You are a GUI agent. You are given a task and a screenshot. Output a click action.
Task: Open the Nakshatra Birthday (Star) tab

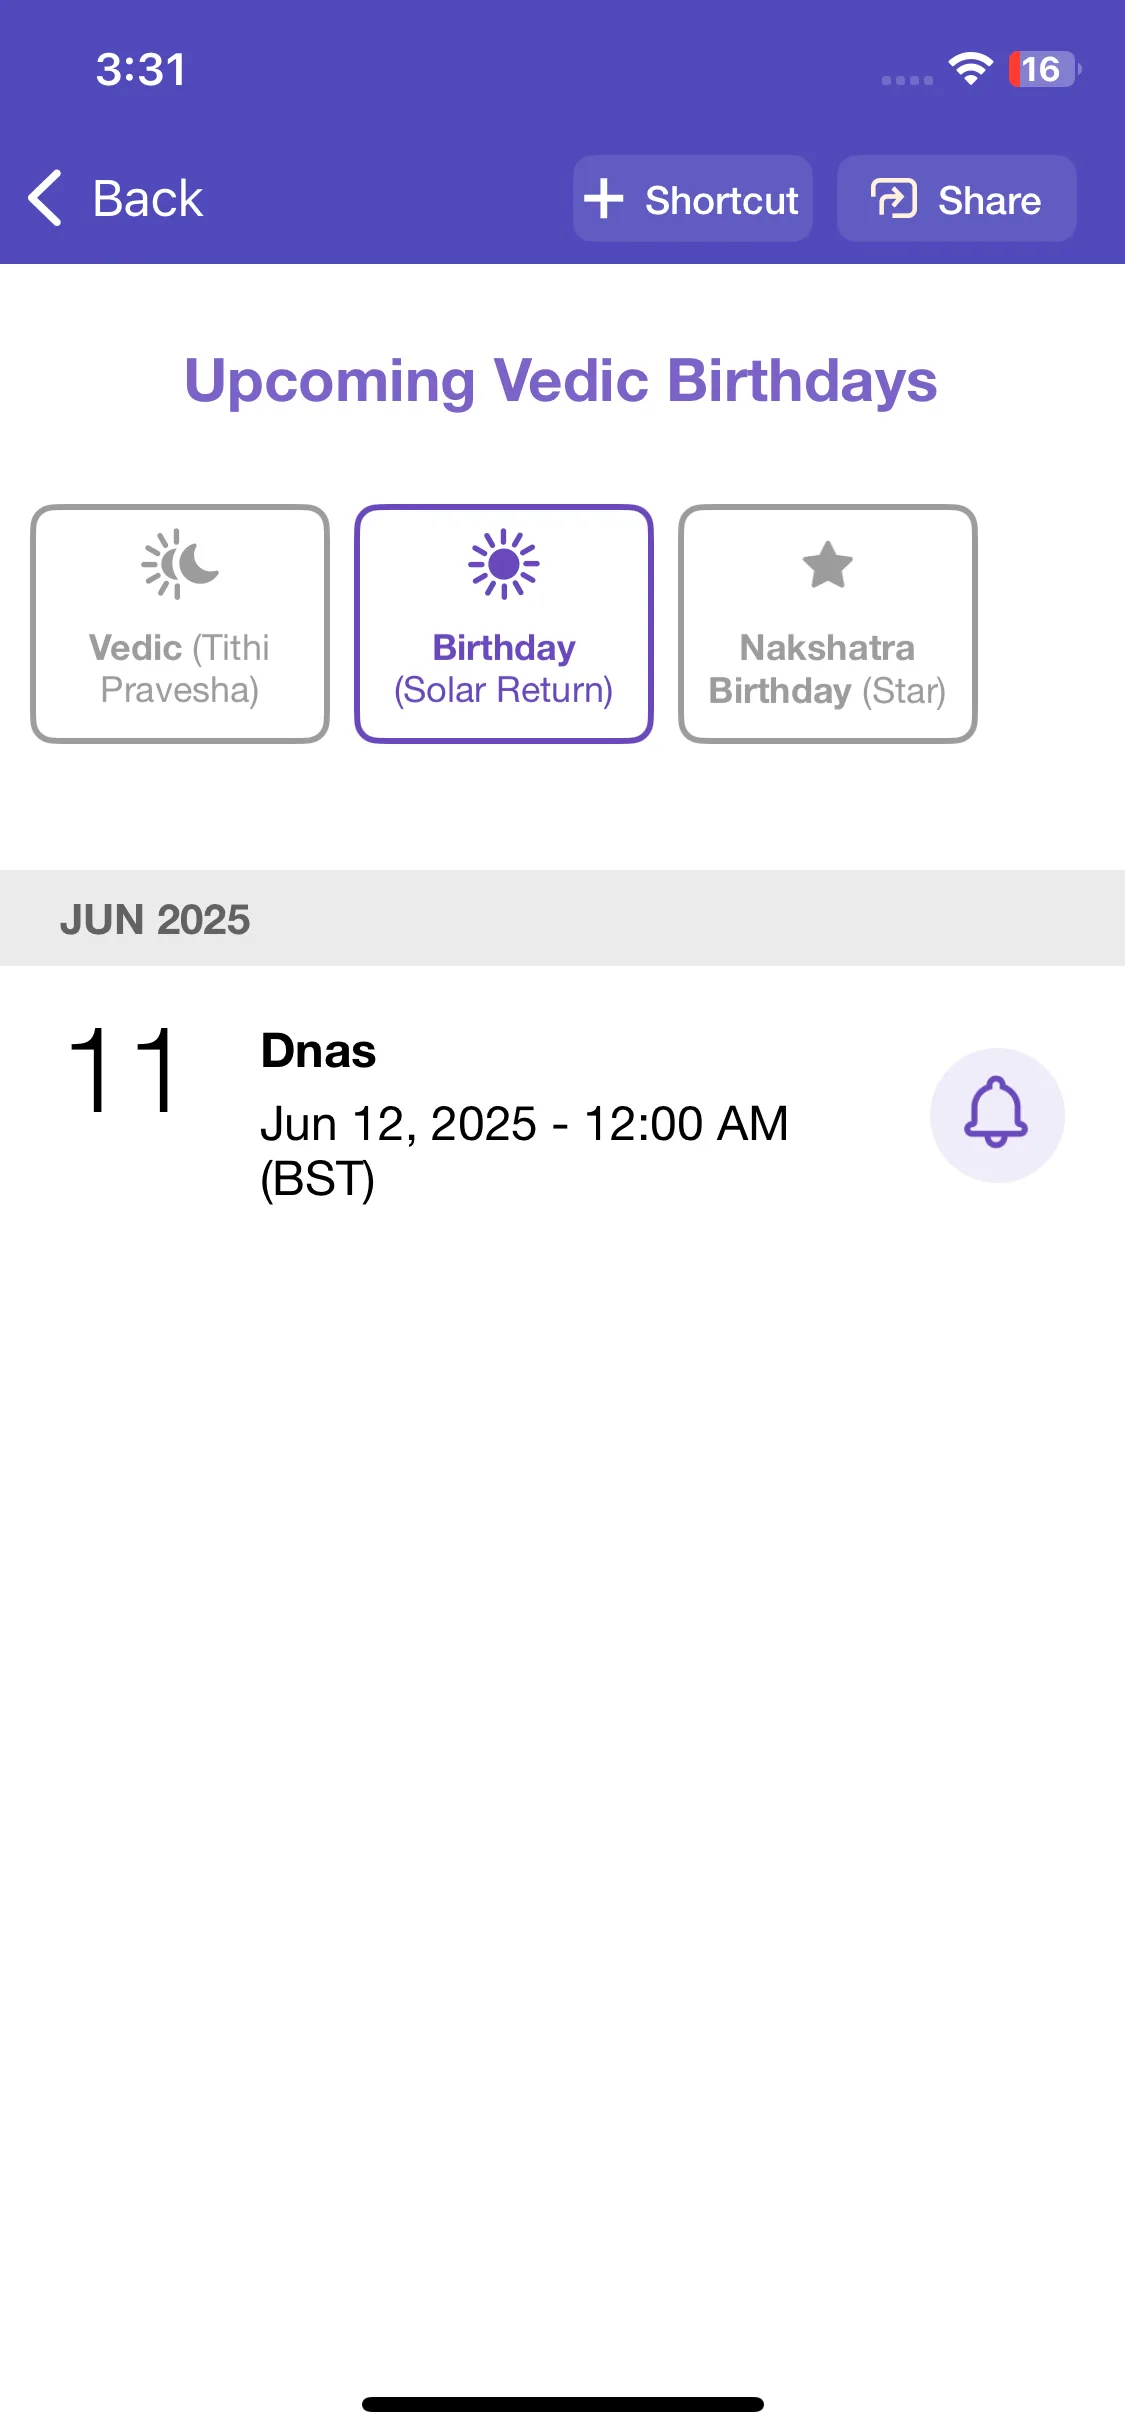click(828, 624)
